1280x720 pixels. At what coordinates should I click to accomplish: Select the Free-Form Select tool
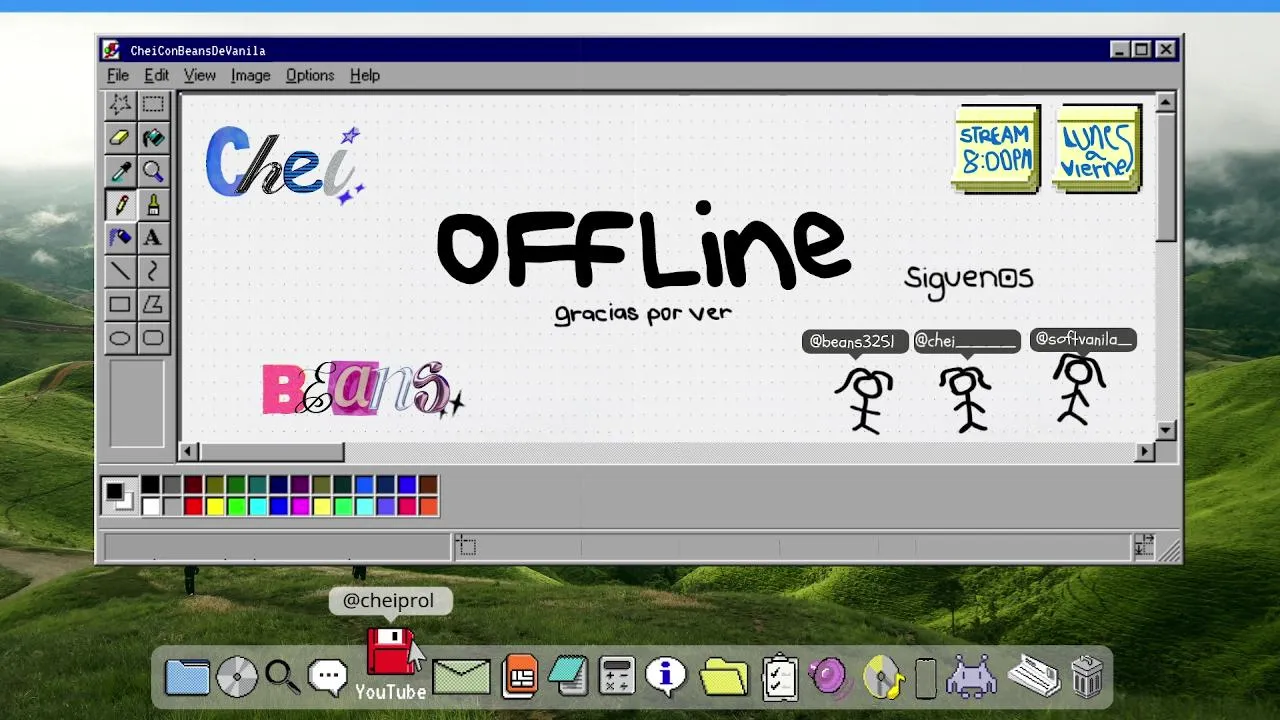(120, 104)
